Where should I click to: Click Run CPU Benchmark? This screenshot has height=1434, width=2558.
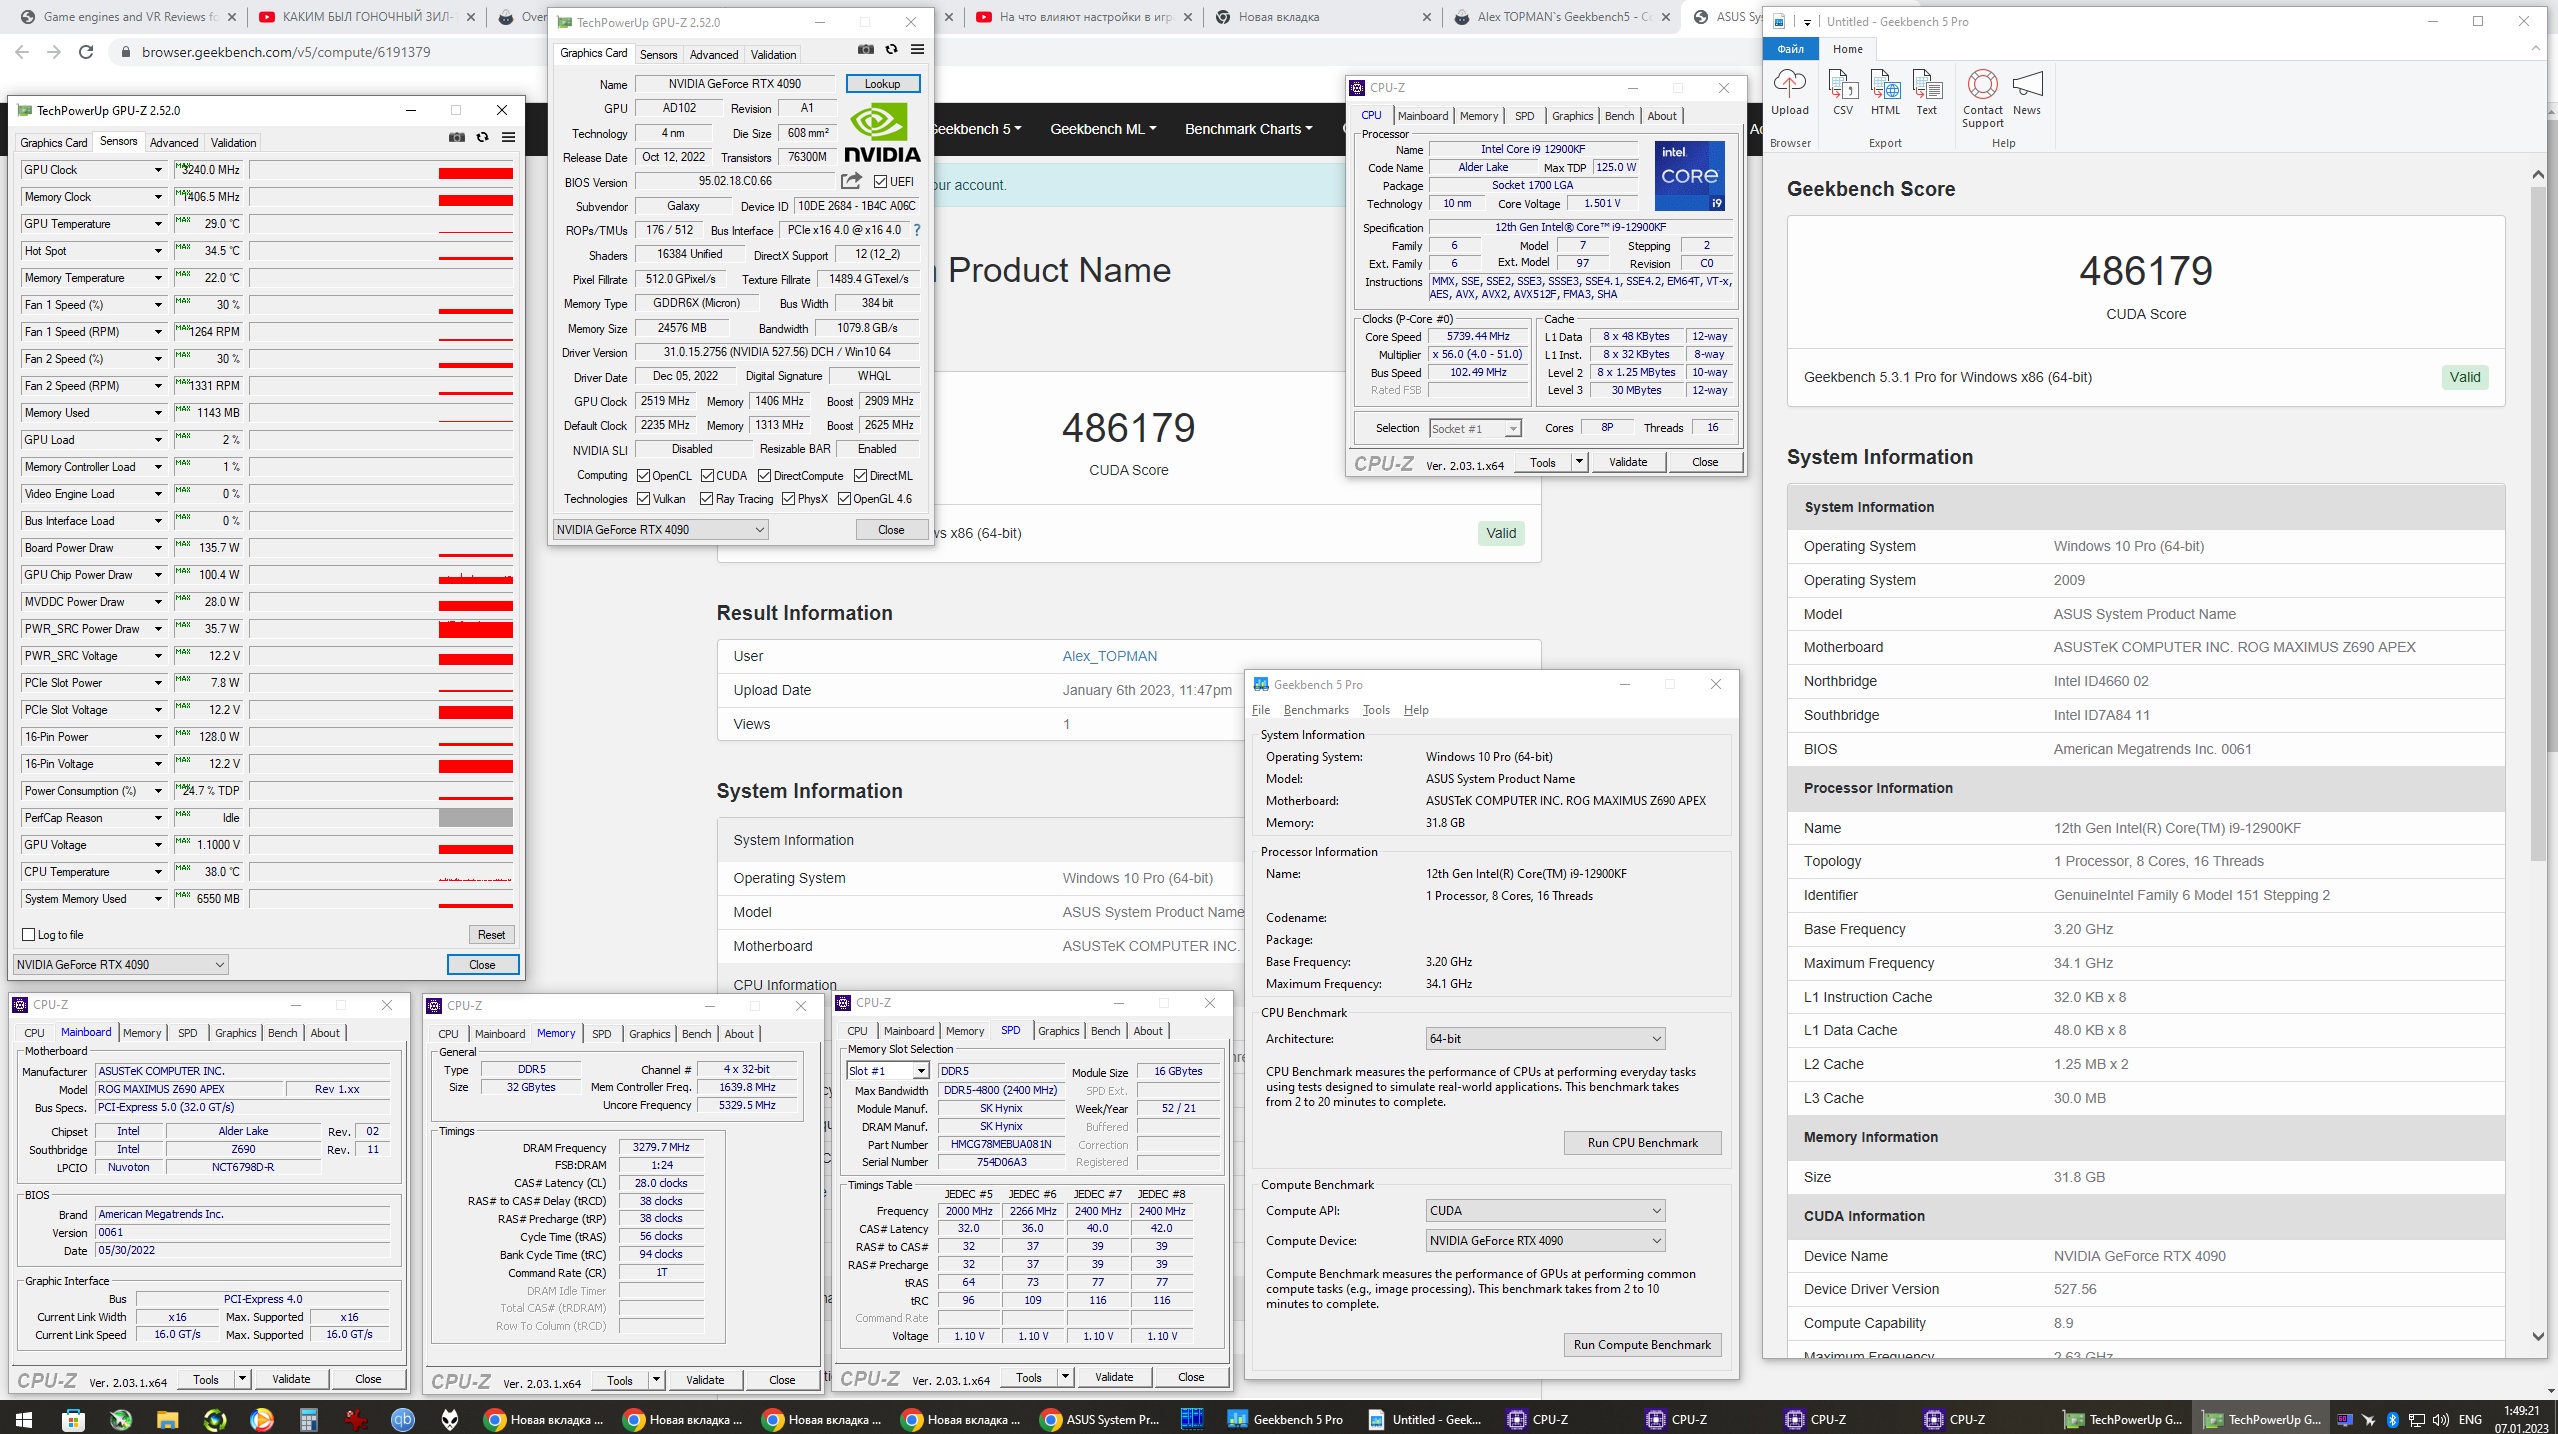point(1642,1143)
